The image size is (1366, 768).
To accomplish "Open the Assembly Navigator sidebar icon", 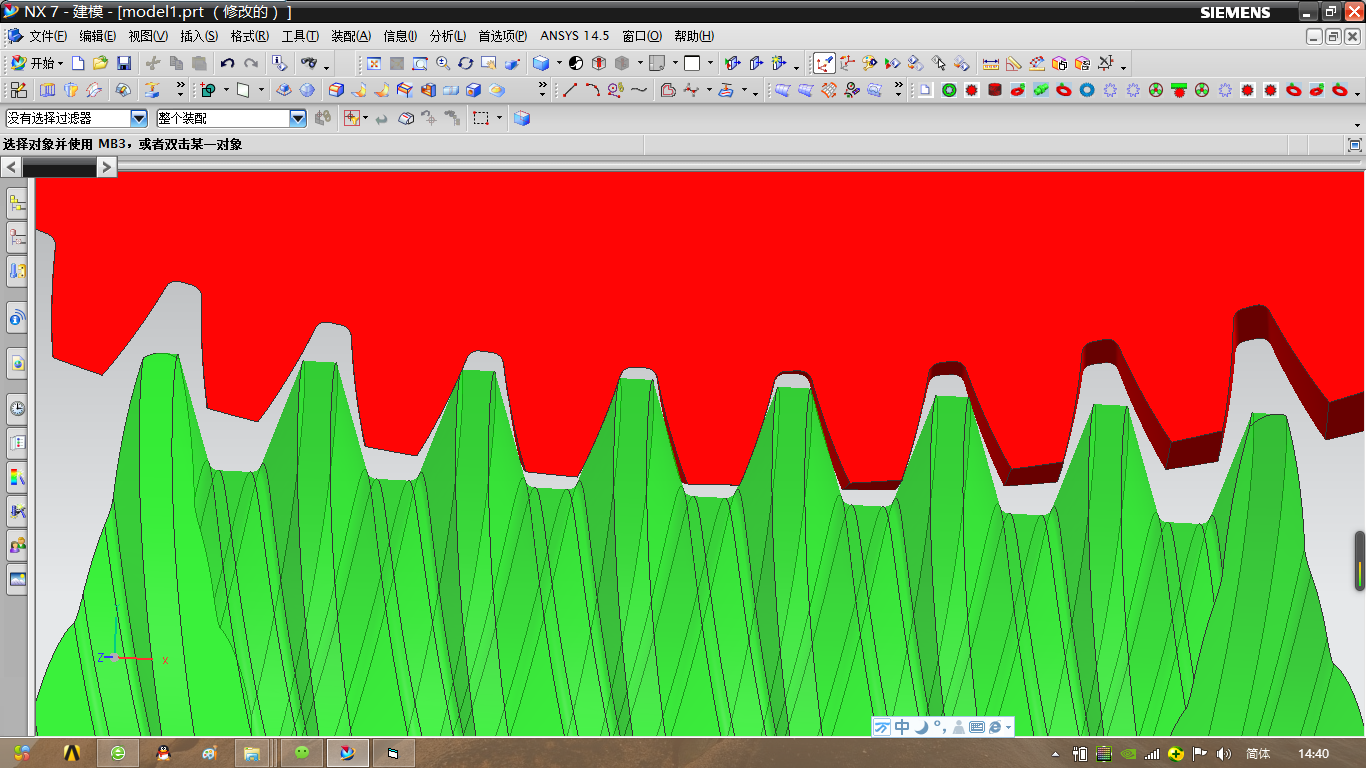I will coord(17,204).
